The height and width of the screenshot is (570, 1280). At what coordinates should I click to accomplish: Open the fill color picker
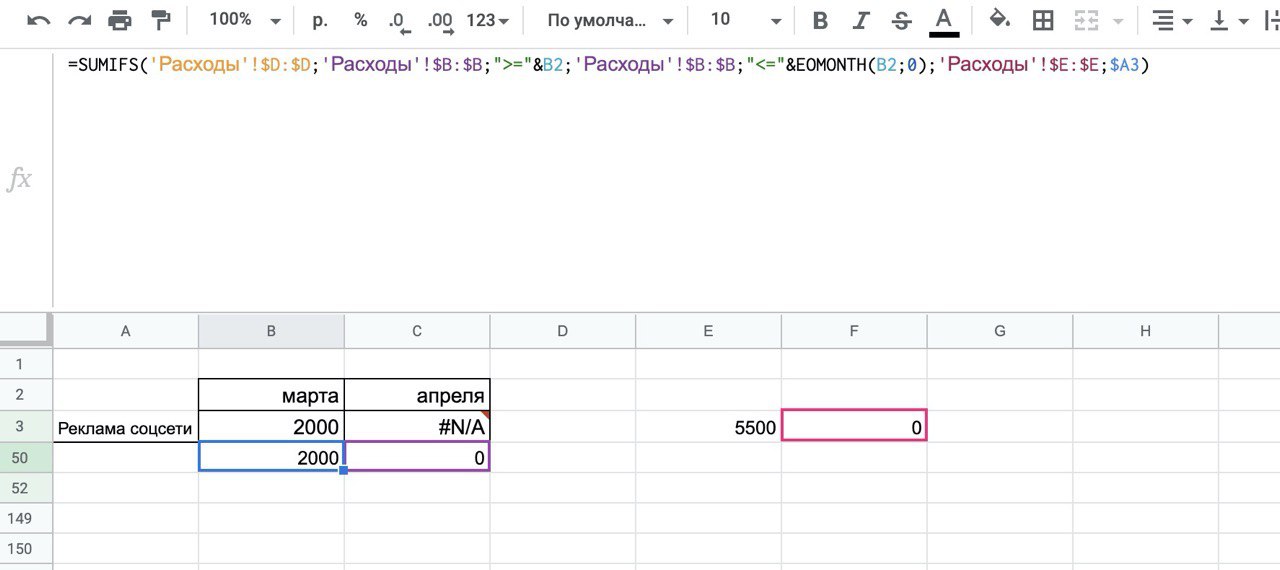[999, 20]
